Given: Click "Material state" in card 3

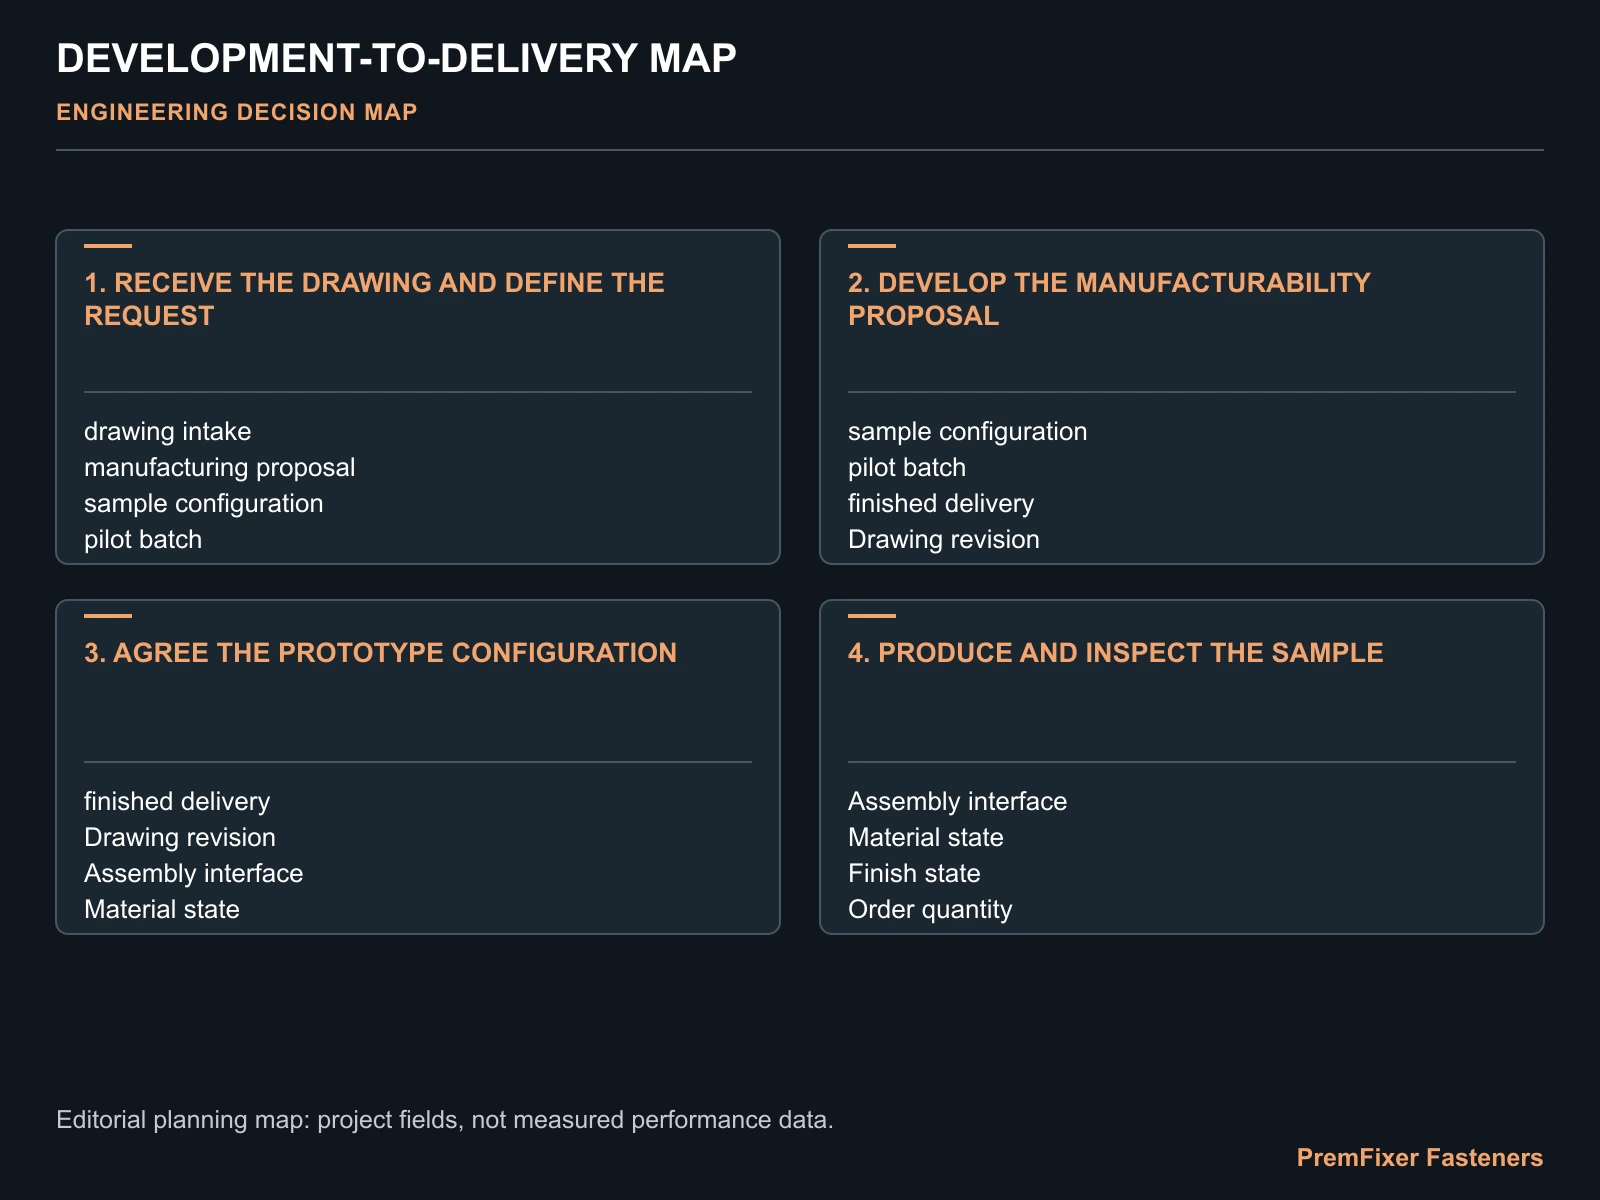Looking at the screenshot, I should coord(162,910).
